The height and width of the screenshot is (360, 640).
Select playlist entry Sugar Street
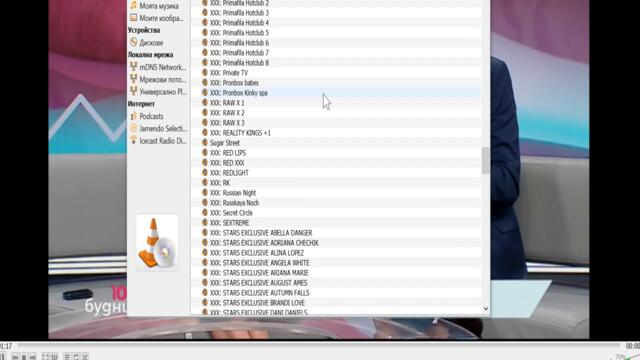coord(336,143)
